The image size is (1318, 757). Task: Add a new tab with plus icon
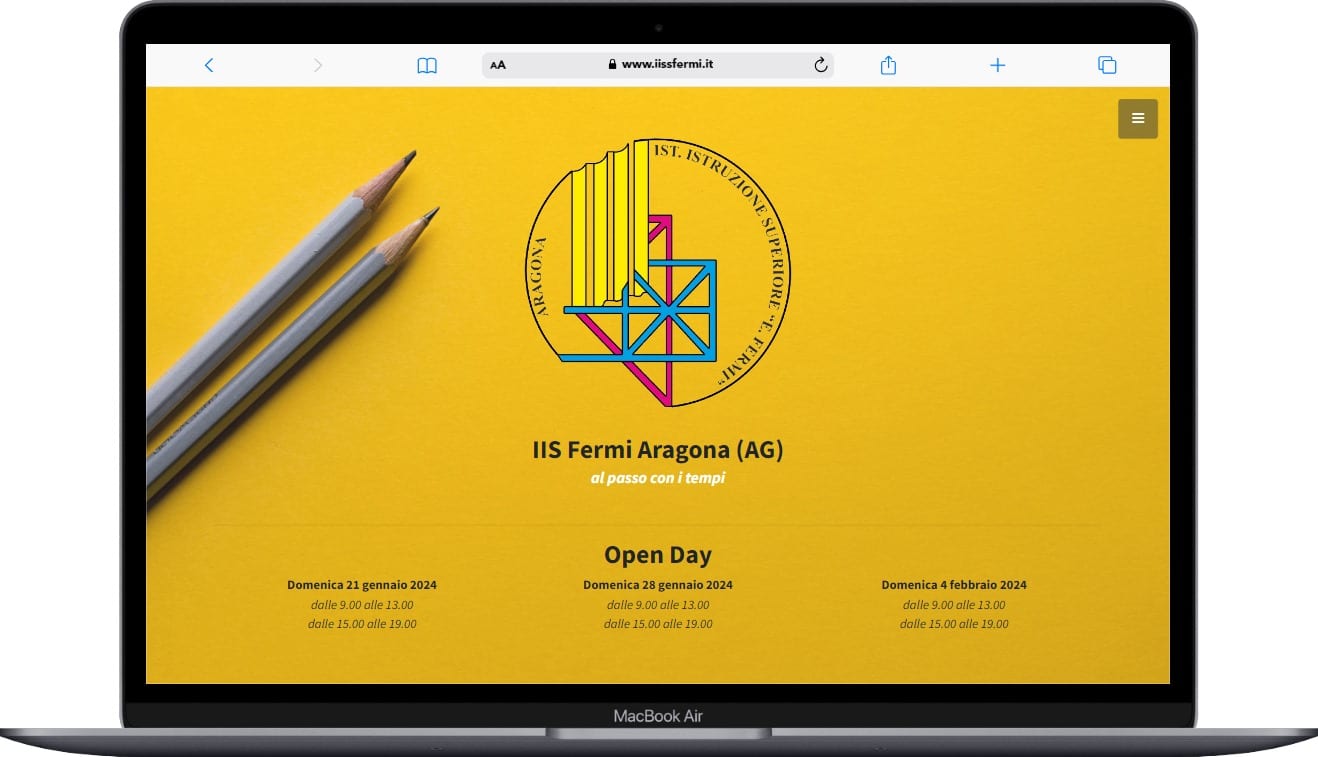[x=997, y=65]
